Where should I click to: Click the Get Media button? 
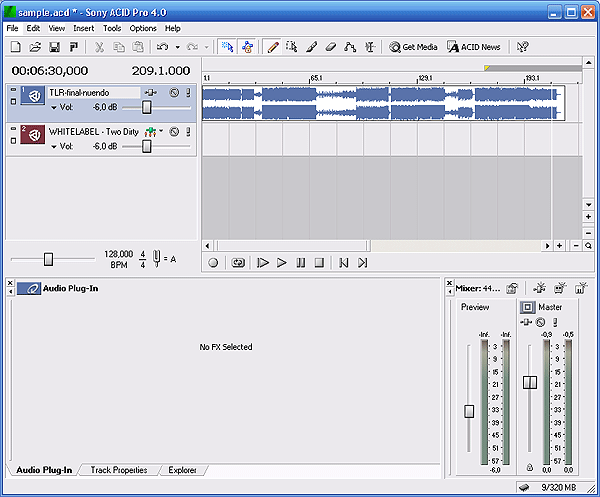pos(413,46)
